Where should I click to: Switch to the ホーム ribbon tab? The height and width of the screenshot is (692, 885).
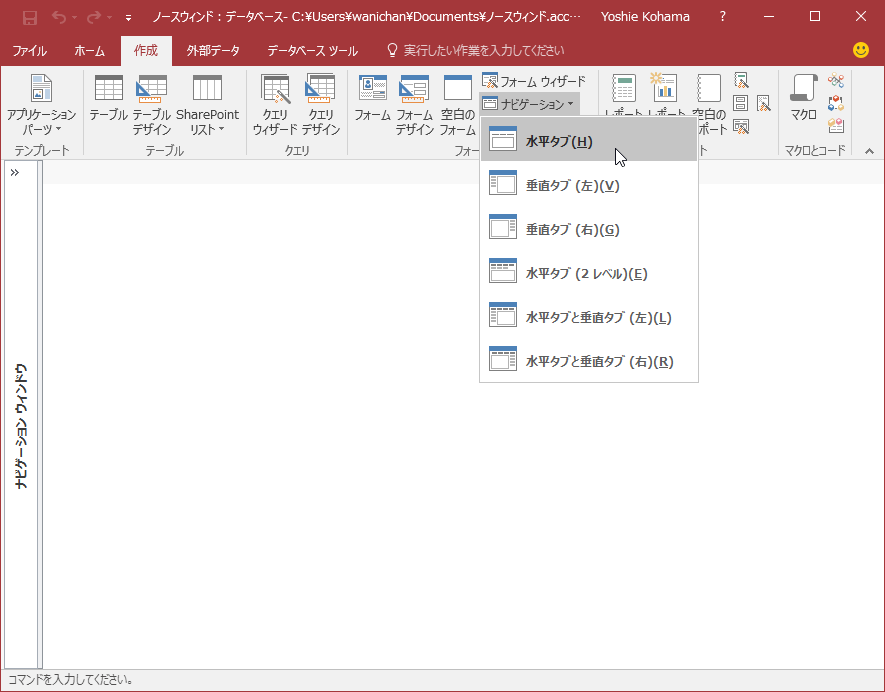[x=89, y=51]
